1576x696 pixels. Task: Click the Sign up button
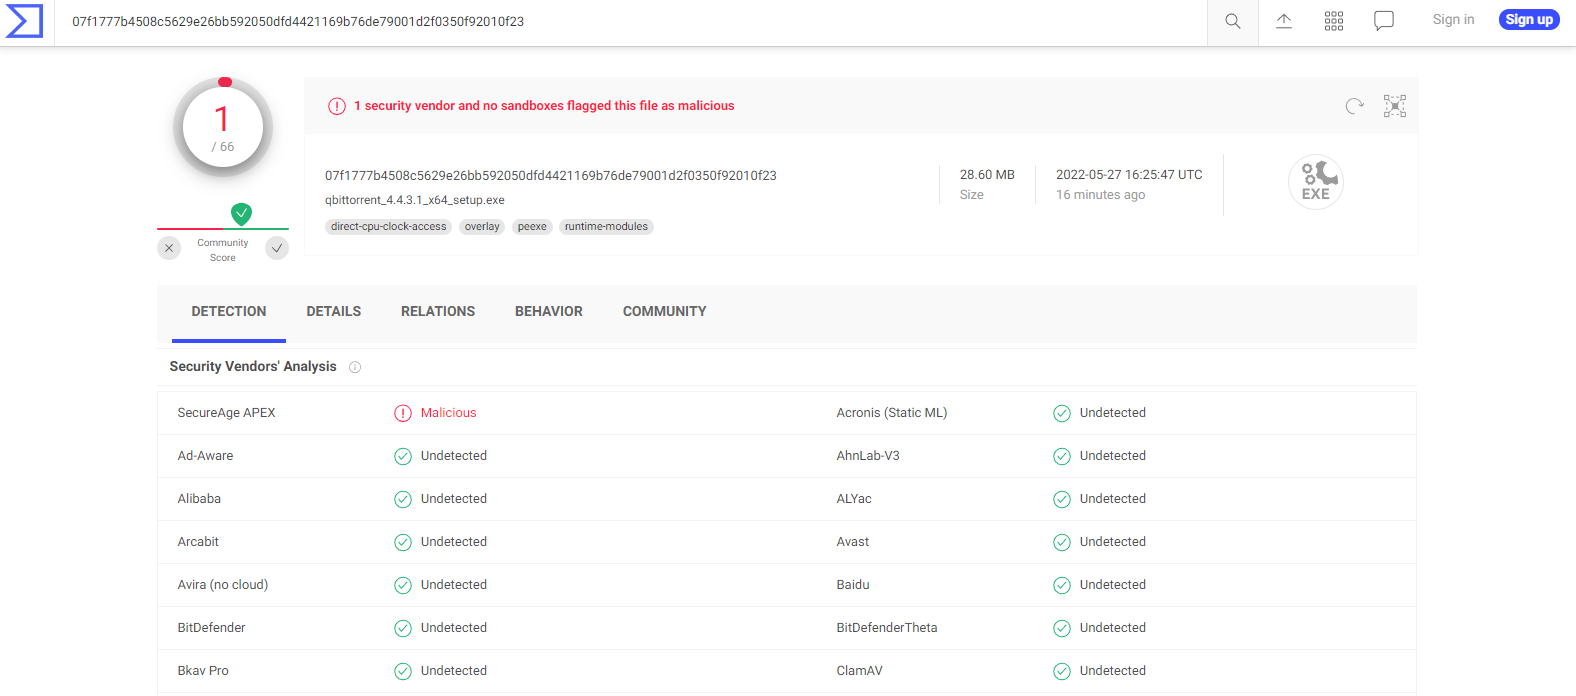(1529, 20)
